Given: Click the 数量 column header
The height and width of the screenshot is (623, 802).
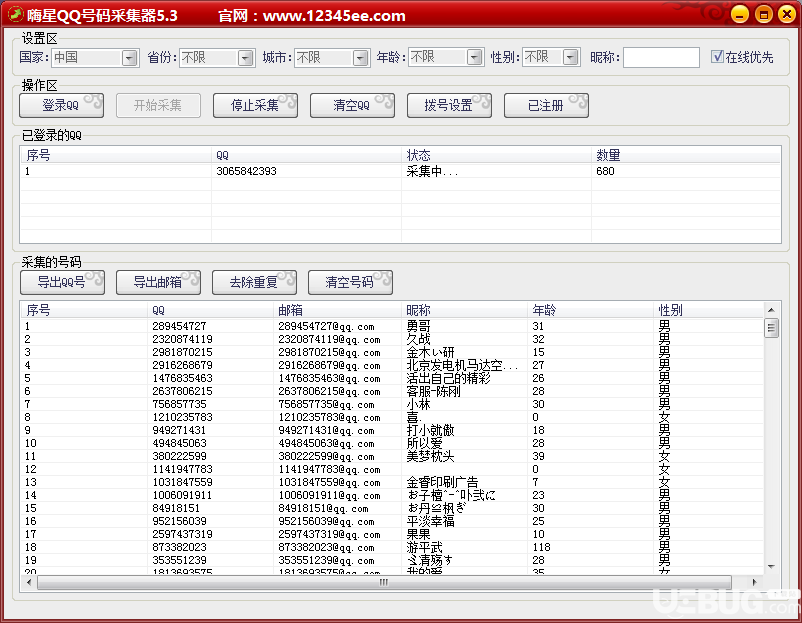Looking at the screenshot, I should [x=686, y=155].
